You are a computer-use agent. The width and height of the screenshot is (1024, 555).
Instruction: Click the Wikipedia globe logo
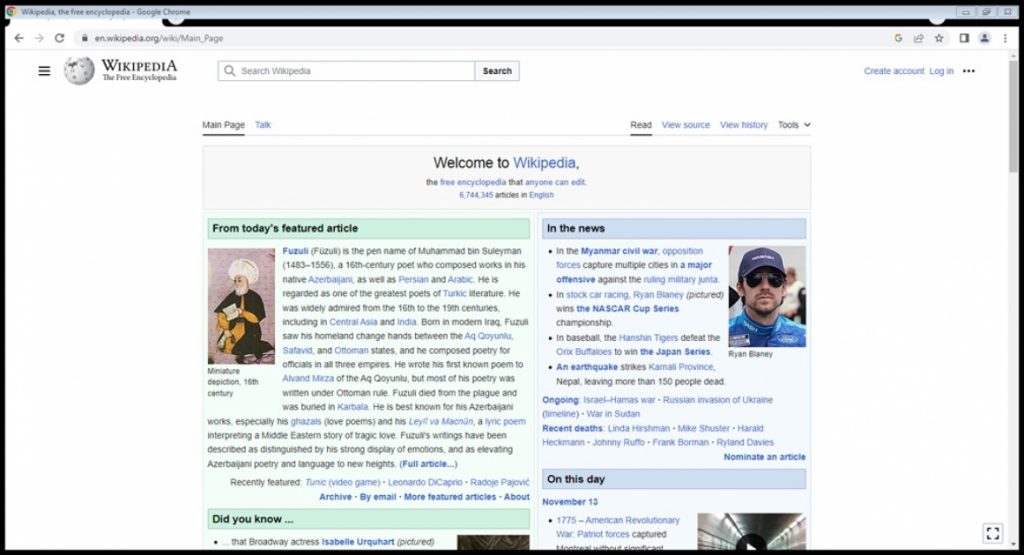tap(79, 71)
